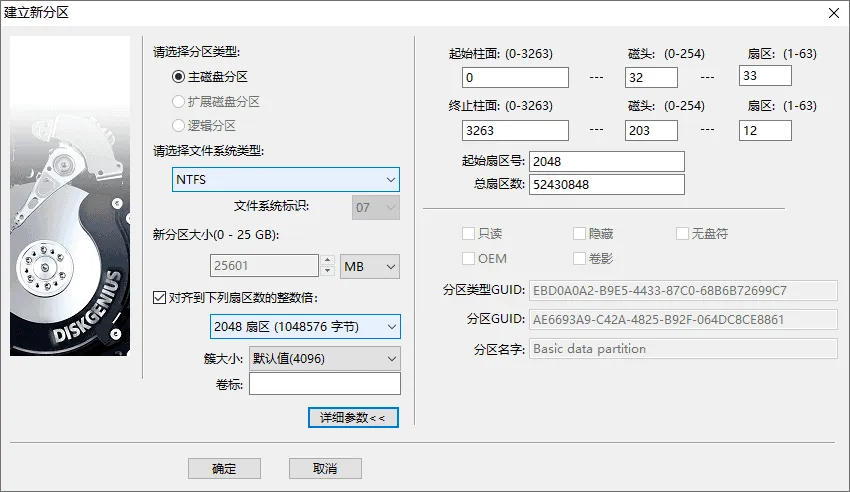850x492 pixels.
Task: Toggle the 卷影 checkbox
Action: coord(579,258)
